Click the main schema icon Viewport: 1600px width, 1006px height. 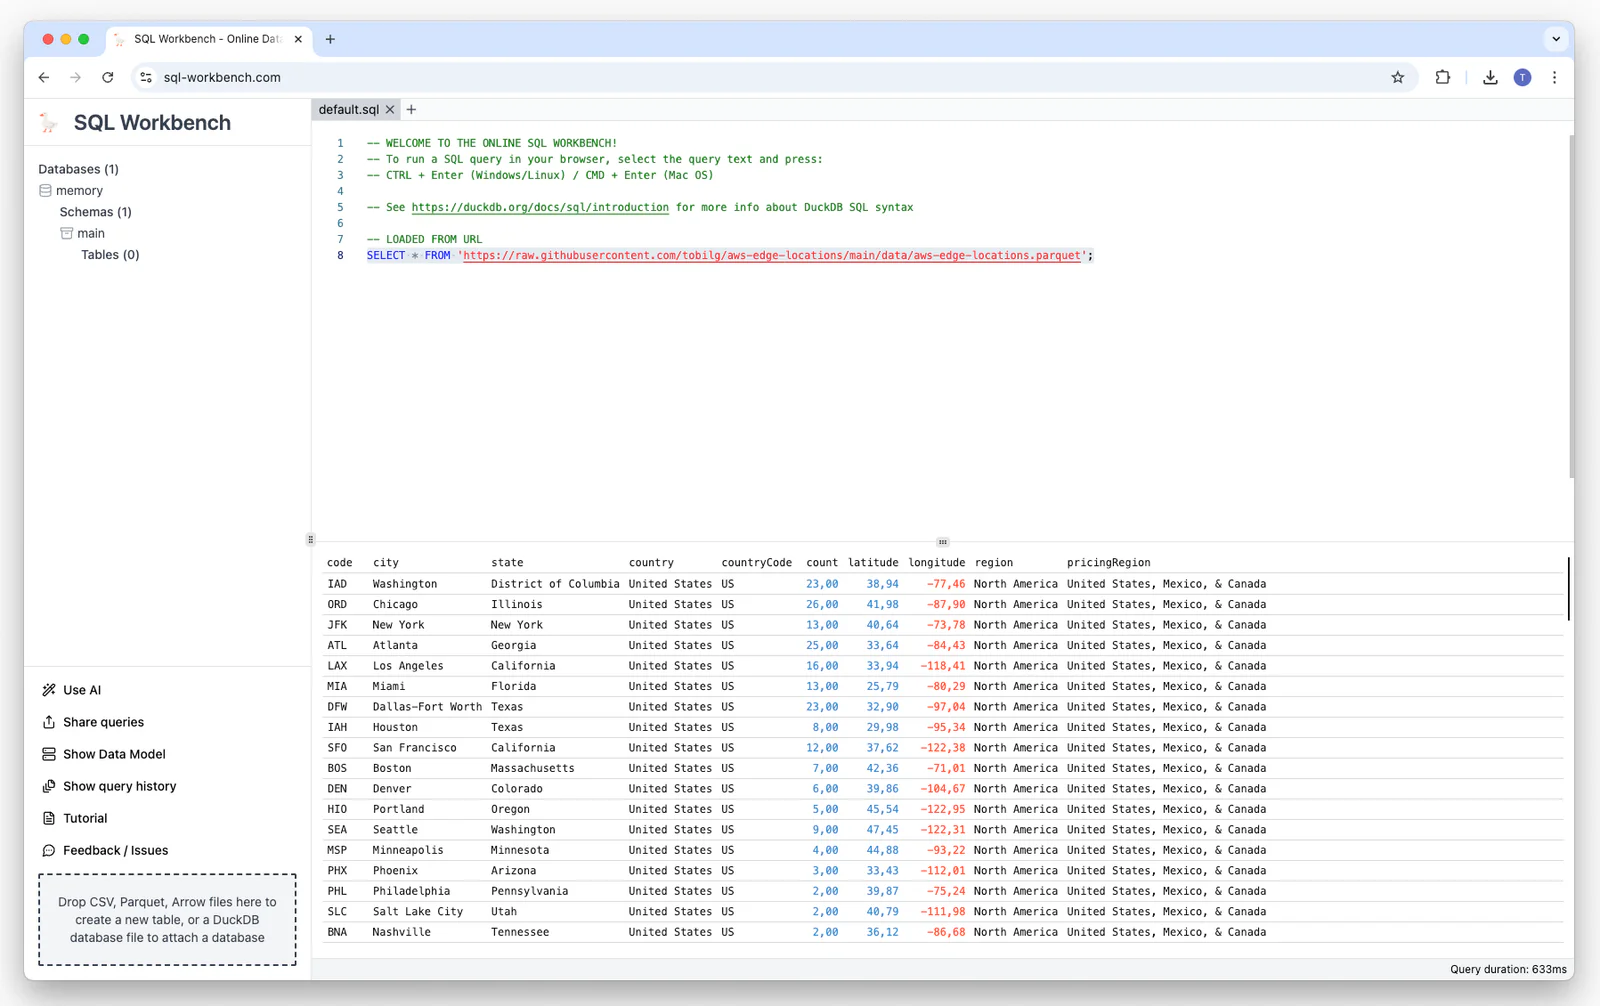(x=66, y=233)
